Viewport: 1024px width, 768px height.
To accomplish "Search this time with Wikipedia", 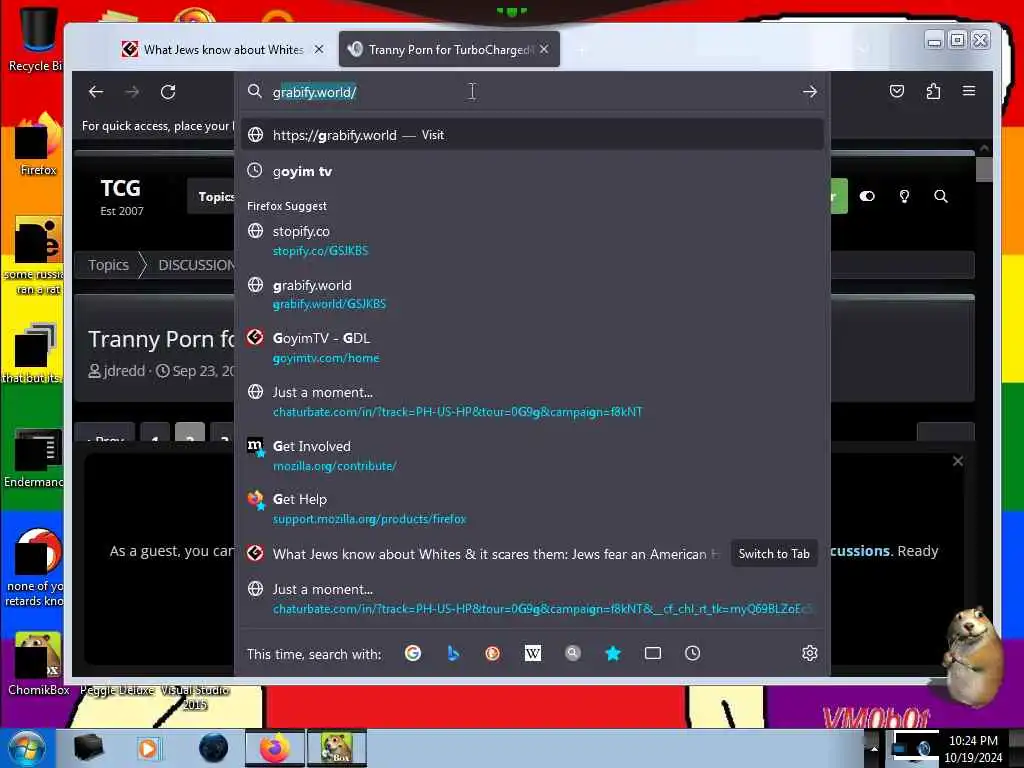I will click(533, 653).
